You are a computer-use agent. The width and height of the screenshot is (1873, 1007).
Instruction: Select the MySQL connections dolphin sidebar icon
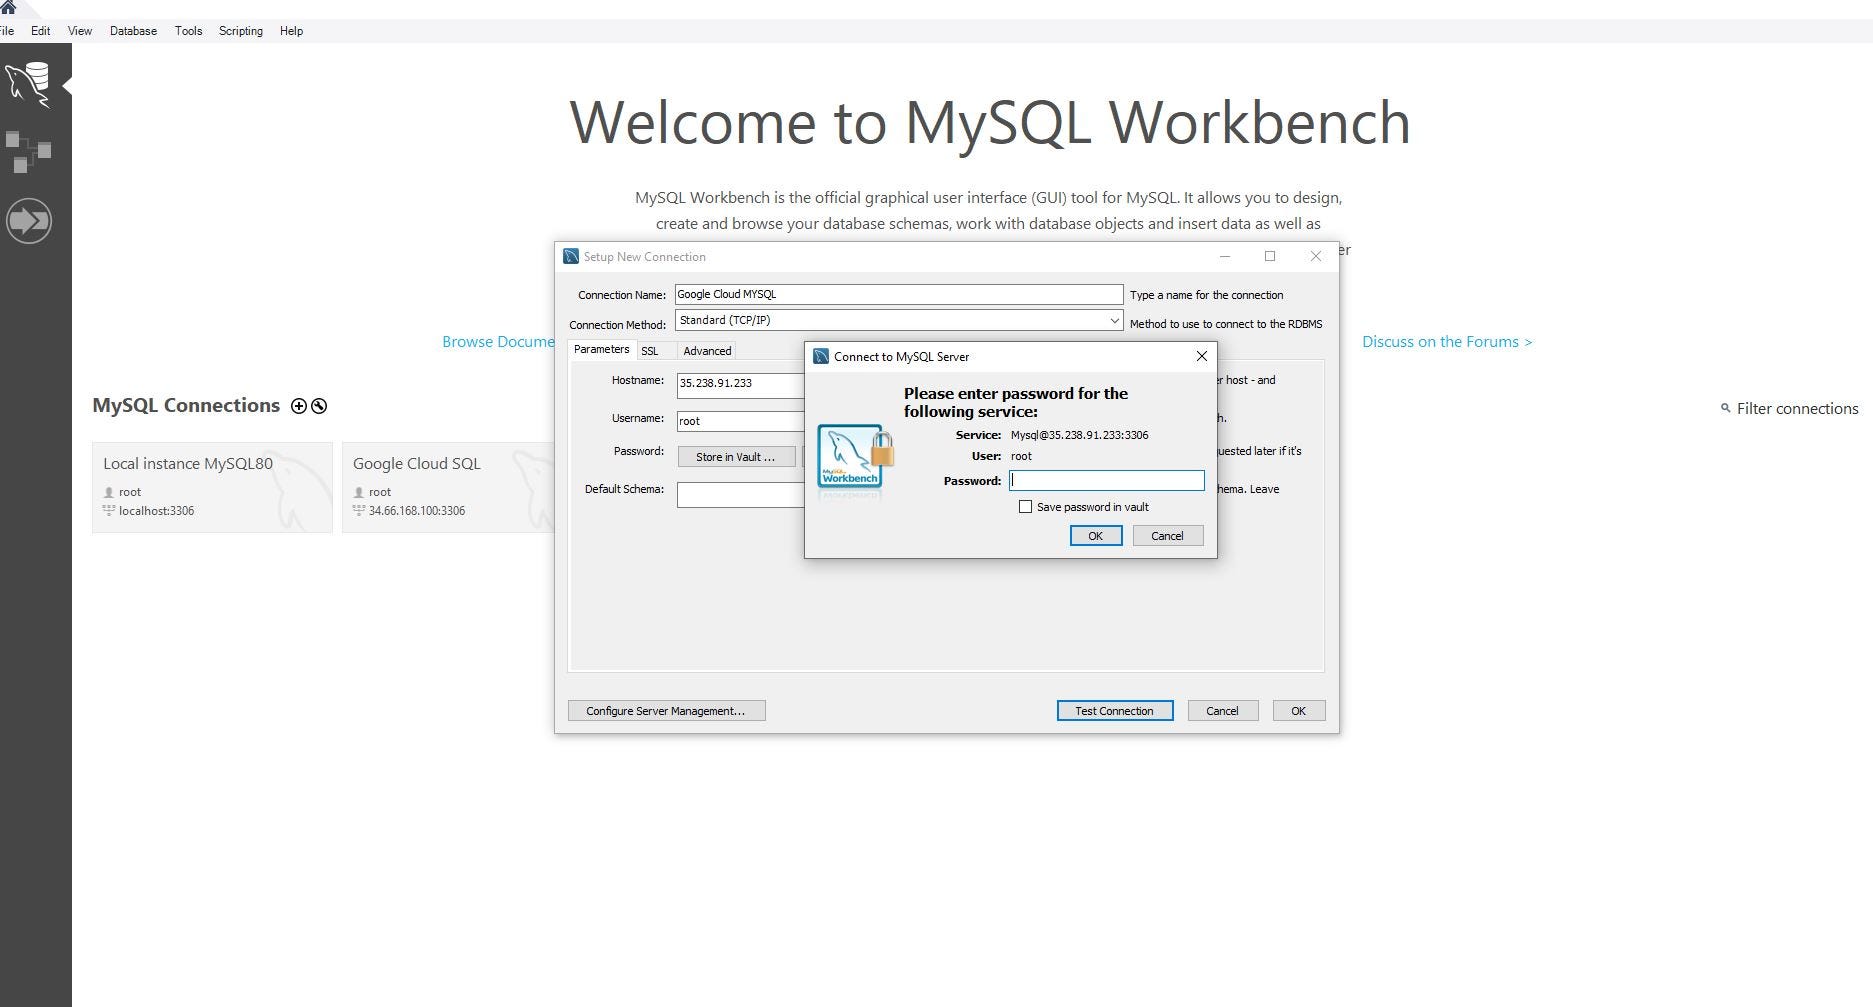[28, 85]
